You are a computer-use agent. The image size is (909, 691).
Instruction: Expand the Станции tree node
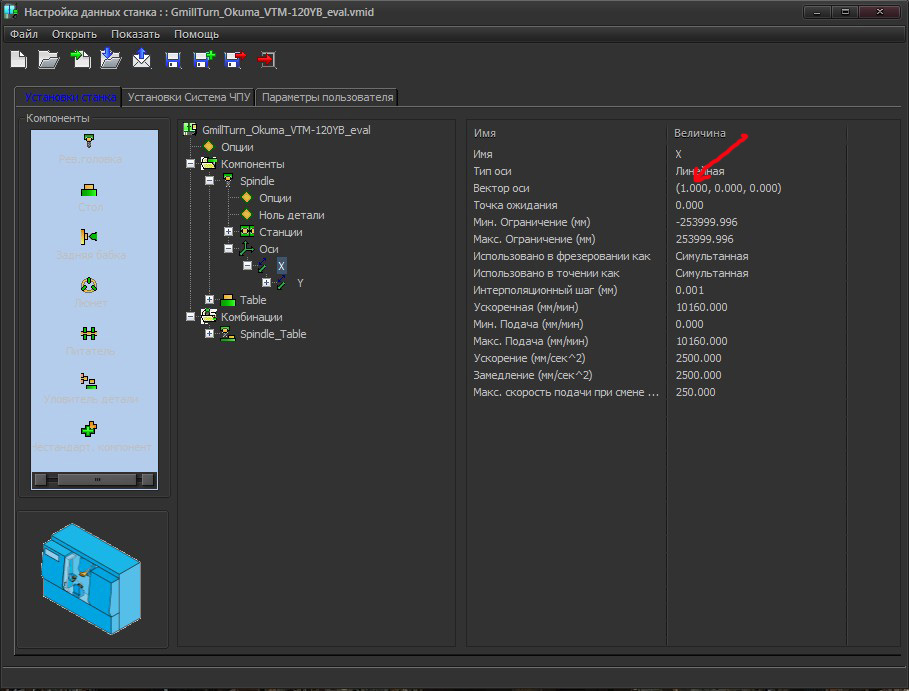point(229,232)
